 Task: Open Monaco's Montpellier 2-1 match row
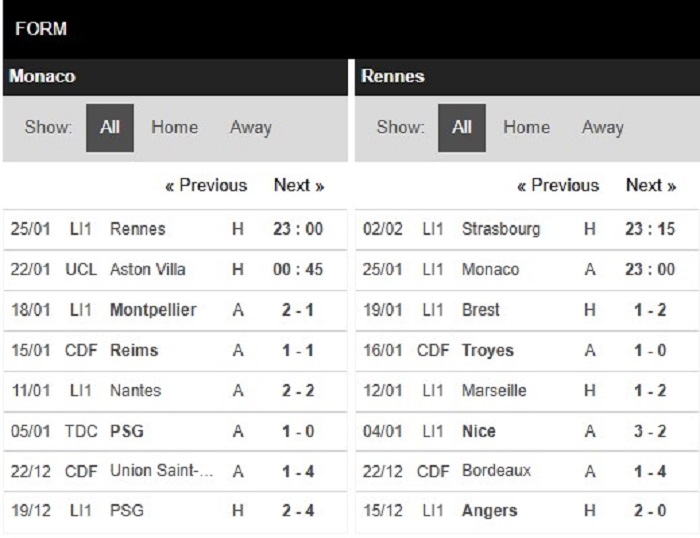[x=175, y=311]
